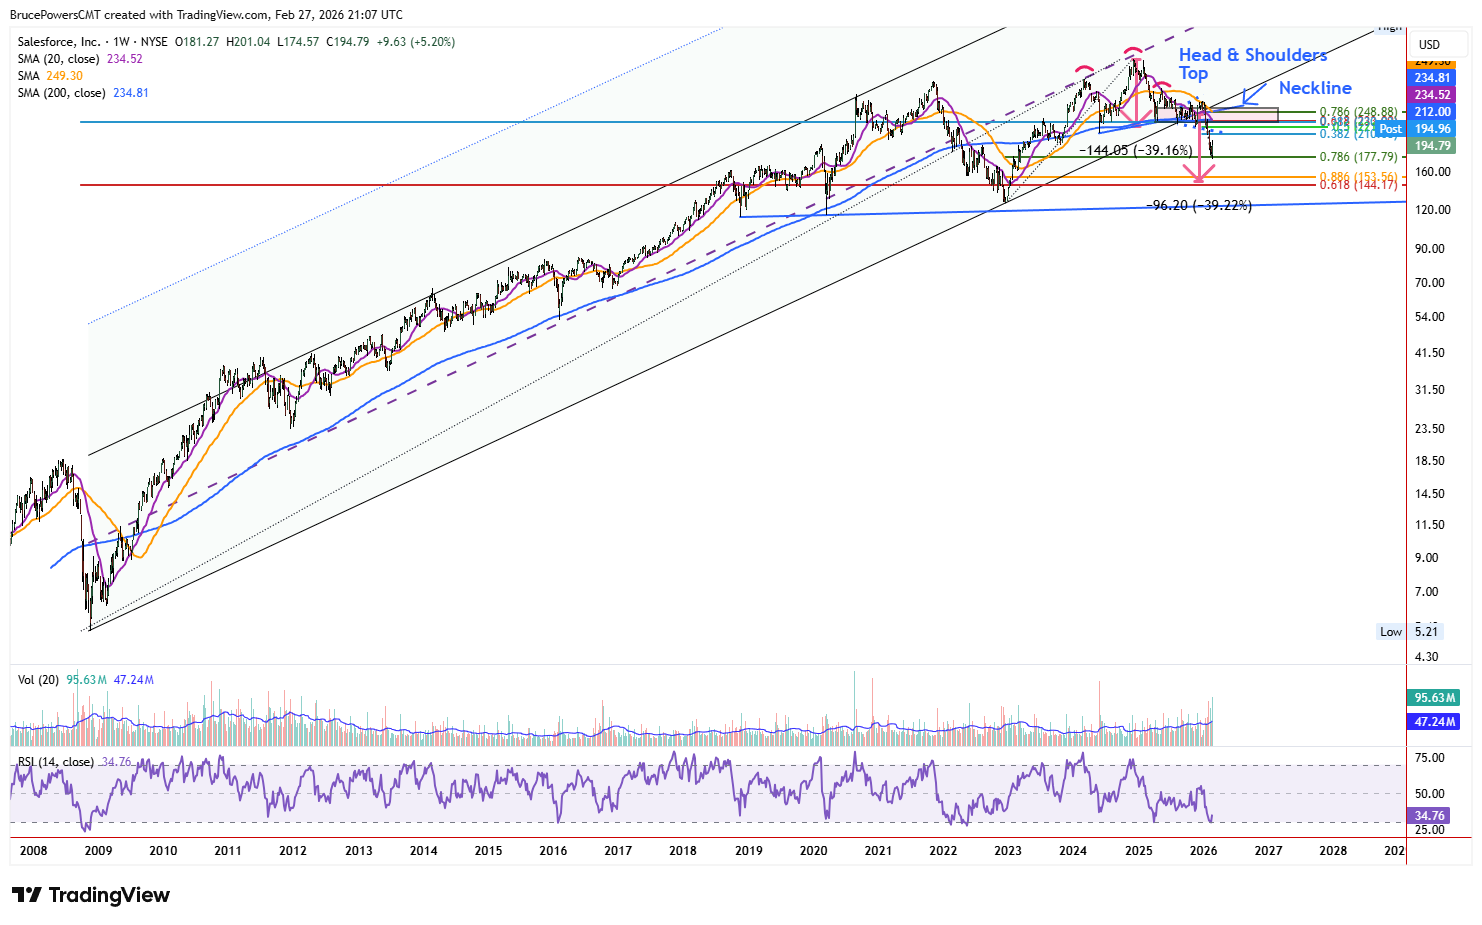Select the Vol (20) indicator legend
The height and width of the screenshot is (925, 1482).
click(86, 680)
